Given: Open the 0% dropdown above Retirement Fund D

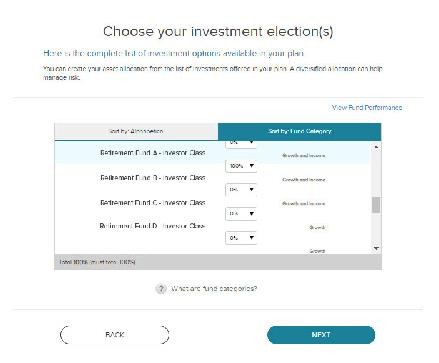Looking at the screenshot, I should click(241, 213).
